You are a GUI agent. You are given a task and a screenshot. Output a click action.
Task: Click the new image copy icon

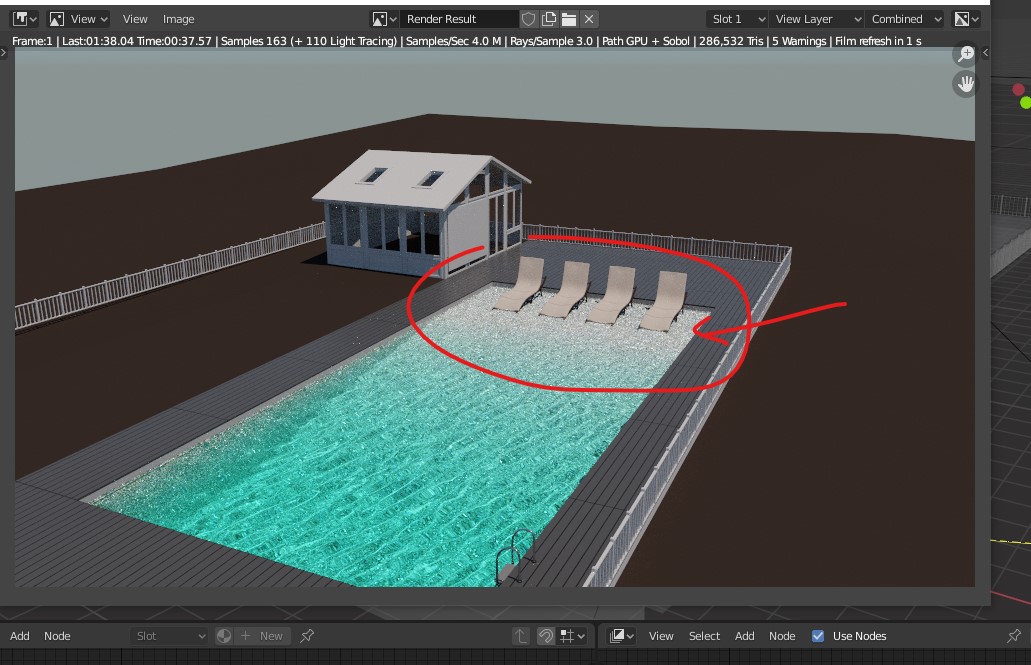tap(549, 19)
